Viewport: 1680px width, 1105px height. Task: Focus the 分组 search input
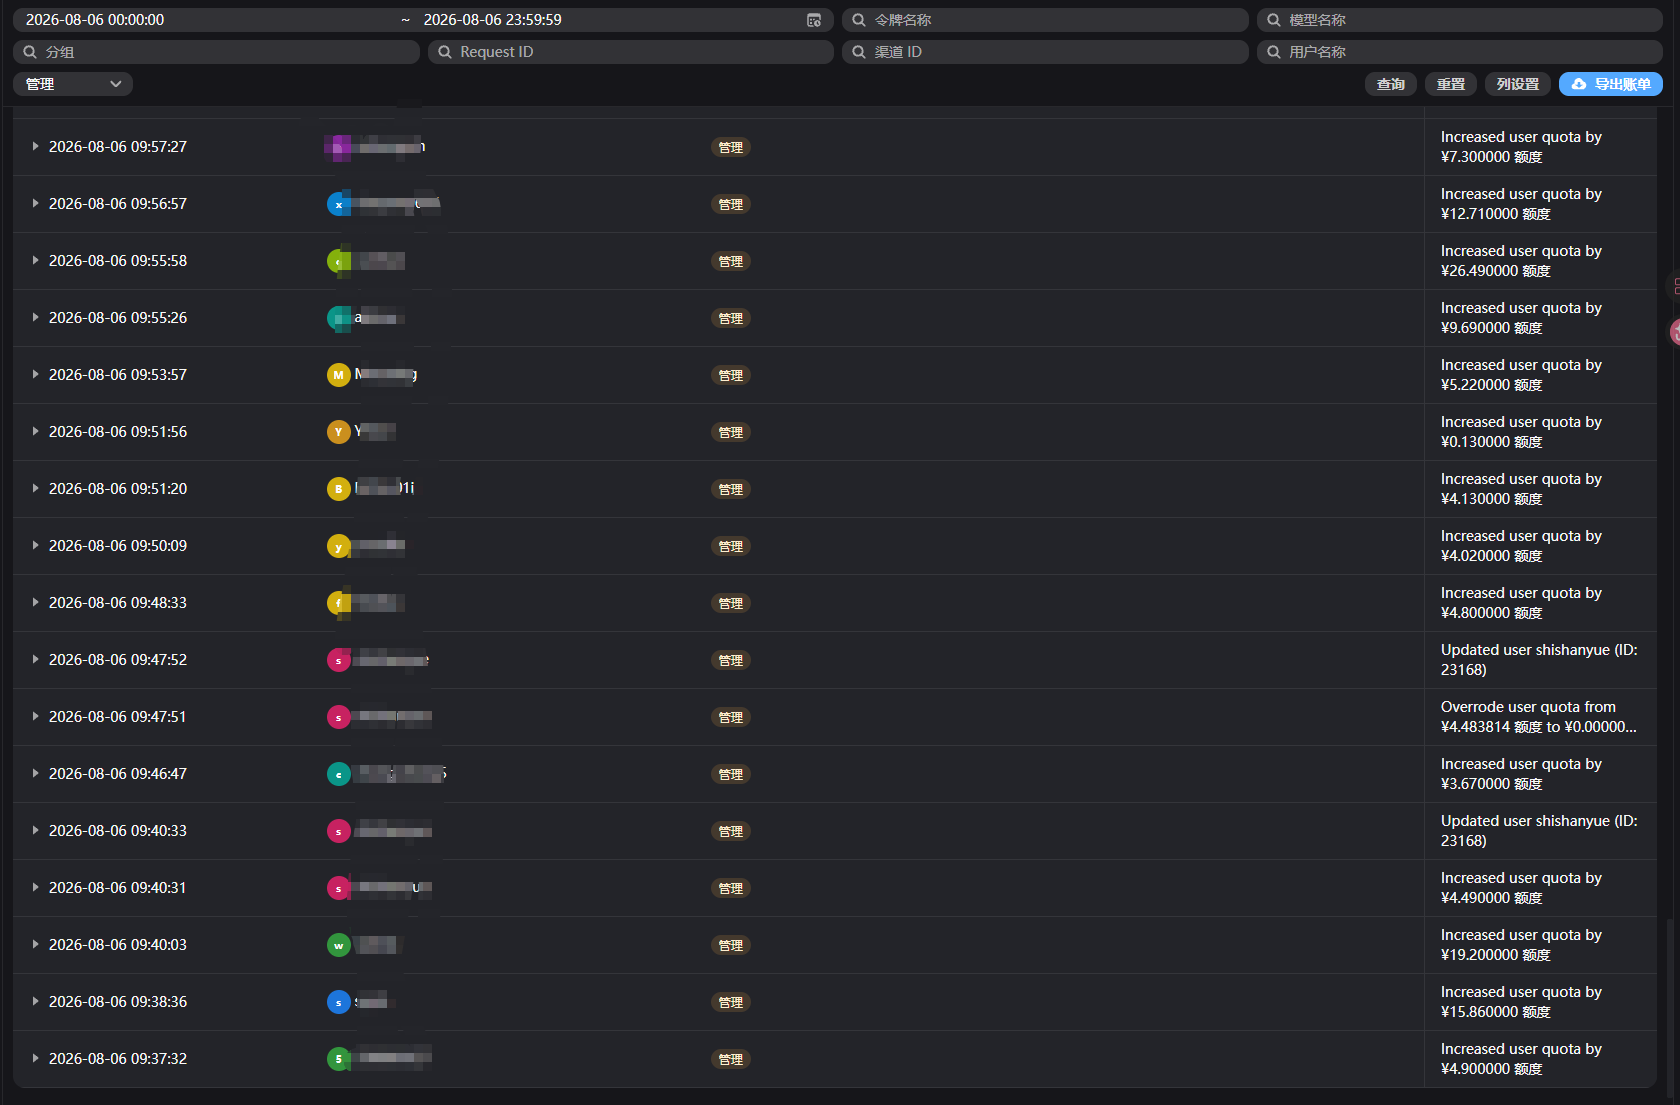(x=216, y=52)
